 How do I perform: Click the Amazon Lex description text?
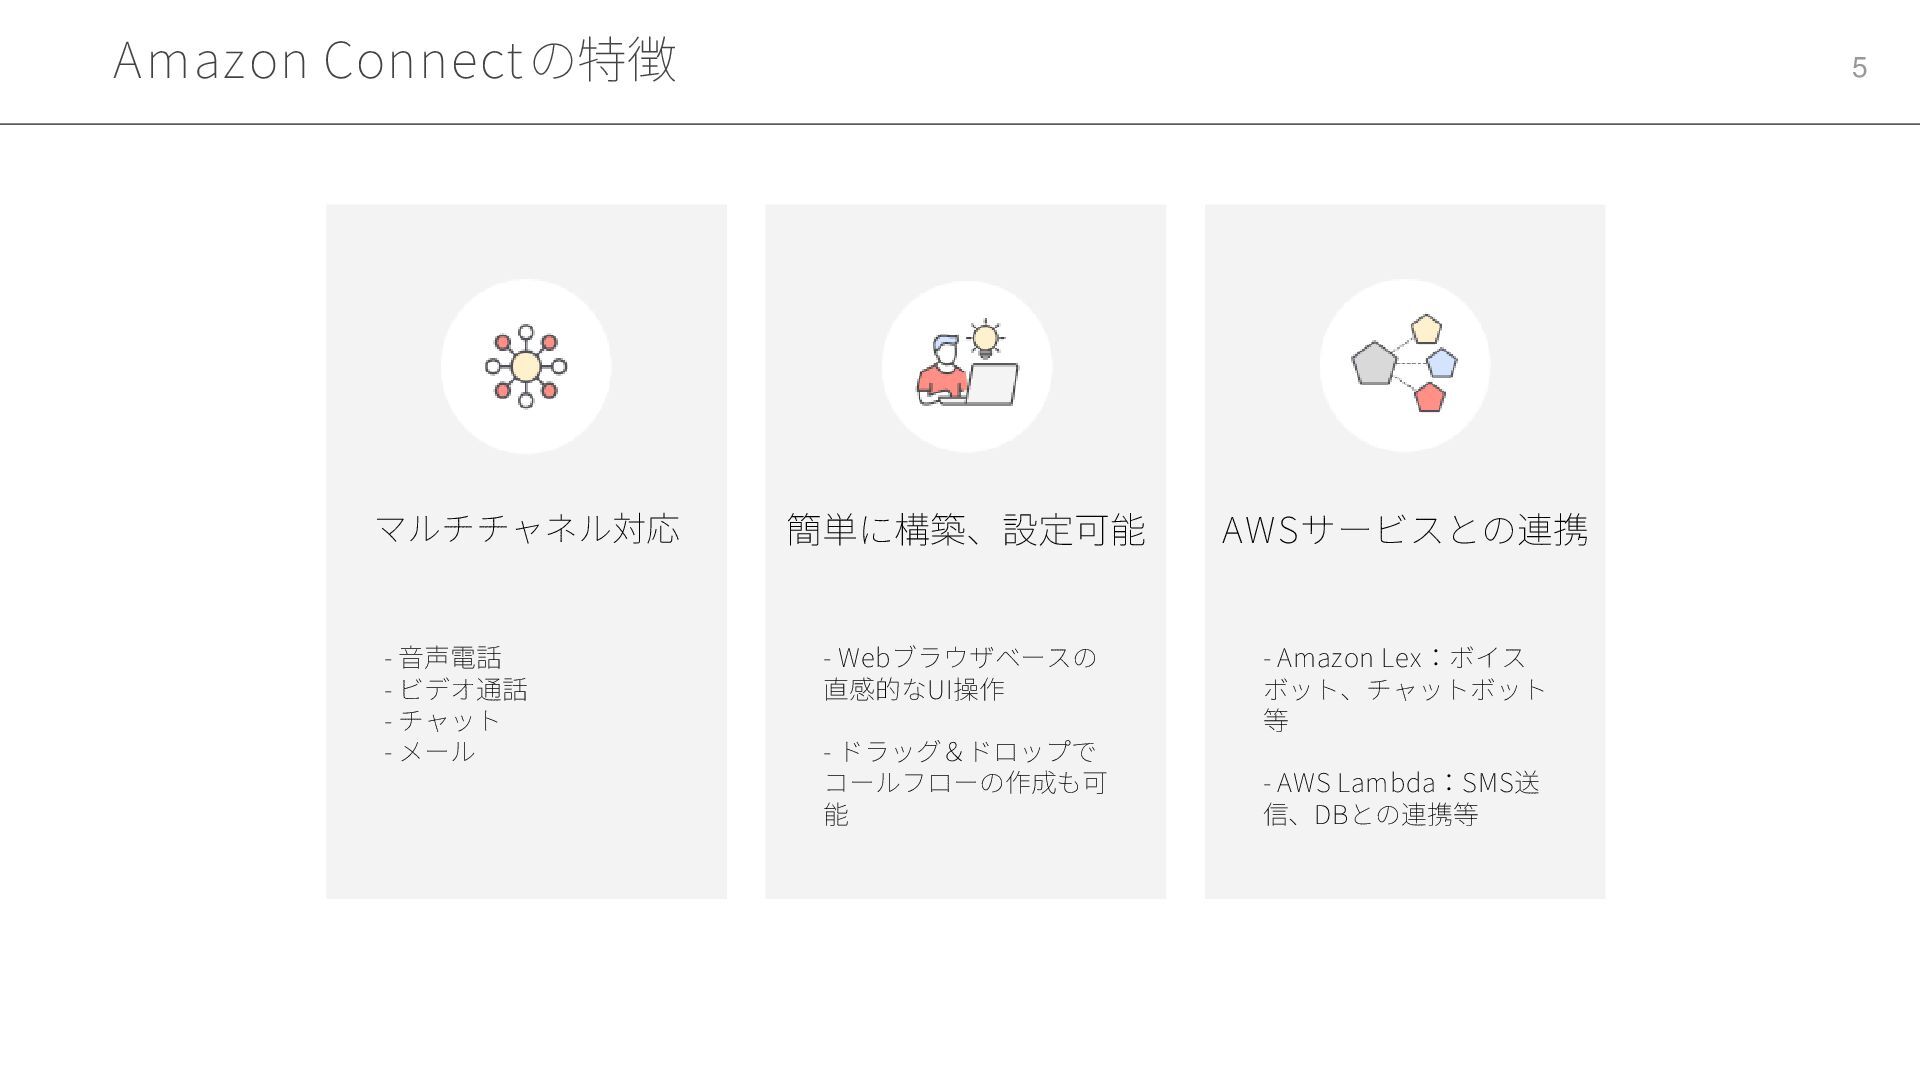click(x=1405, y=688)
